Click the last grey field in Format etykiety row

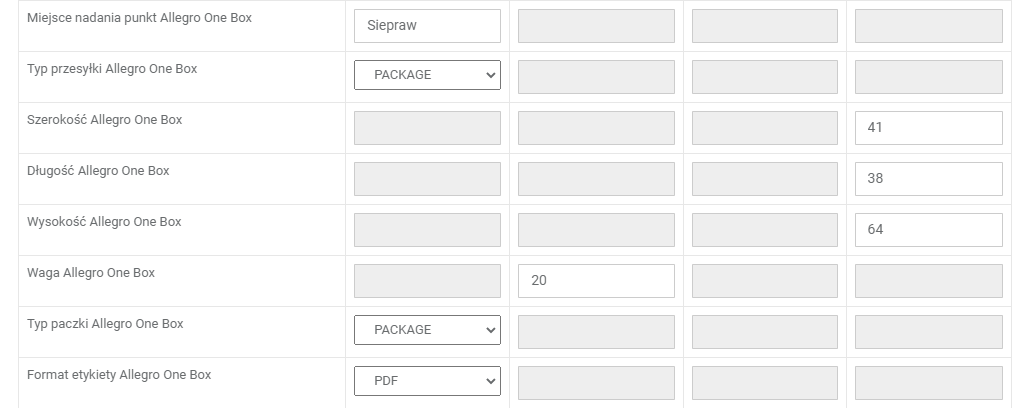[928, 381]
